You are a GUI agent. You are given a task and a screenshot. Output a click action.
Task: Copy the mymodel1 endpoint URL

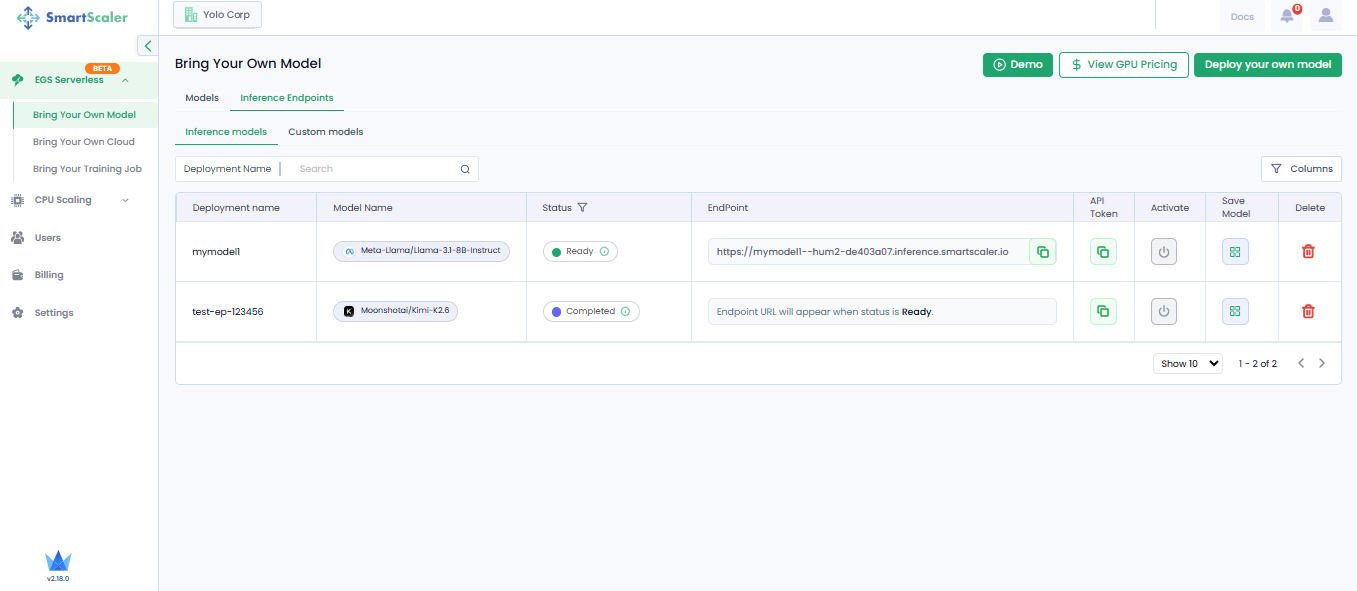[x=1043, y=252]
